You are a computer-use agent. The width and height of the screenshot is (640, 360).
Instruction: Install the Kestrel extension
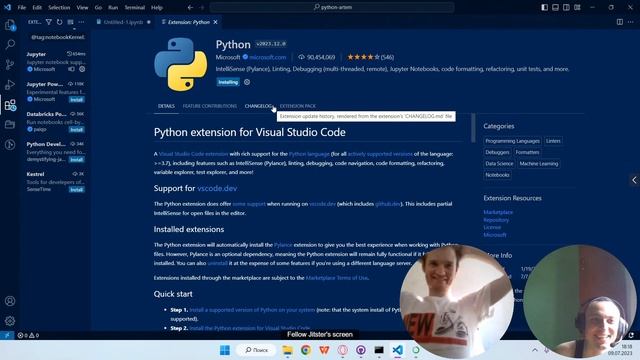[x=76, y=190]
